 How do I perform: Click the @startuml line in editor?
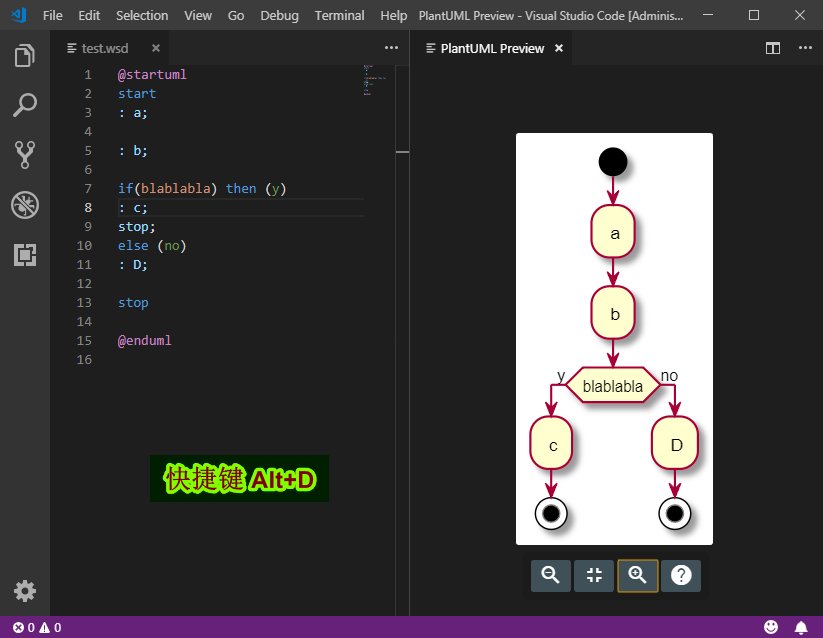152,75
